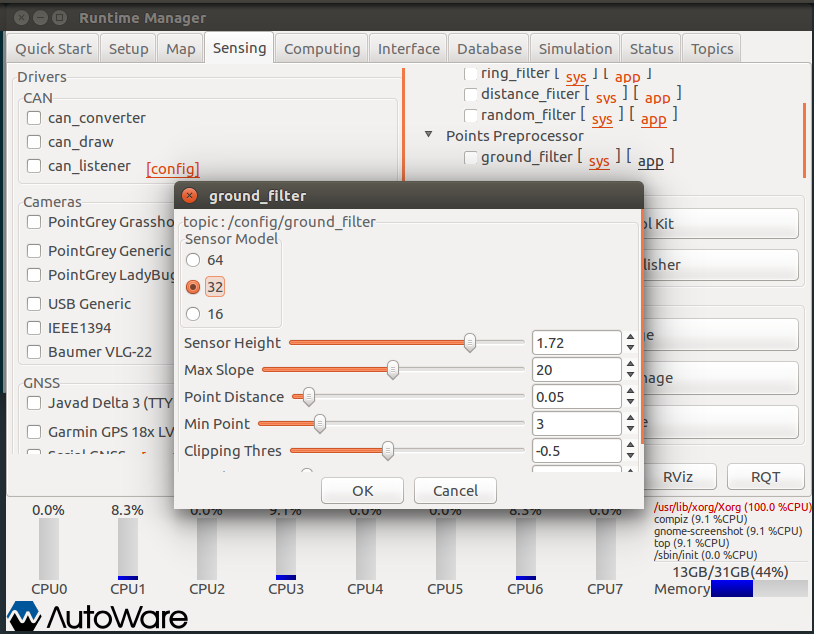
Task: Select the 64 sensor model
Action: (192, 260)
